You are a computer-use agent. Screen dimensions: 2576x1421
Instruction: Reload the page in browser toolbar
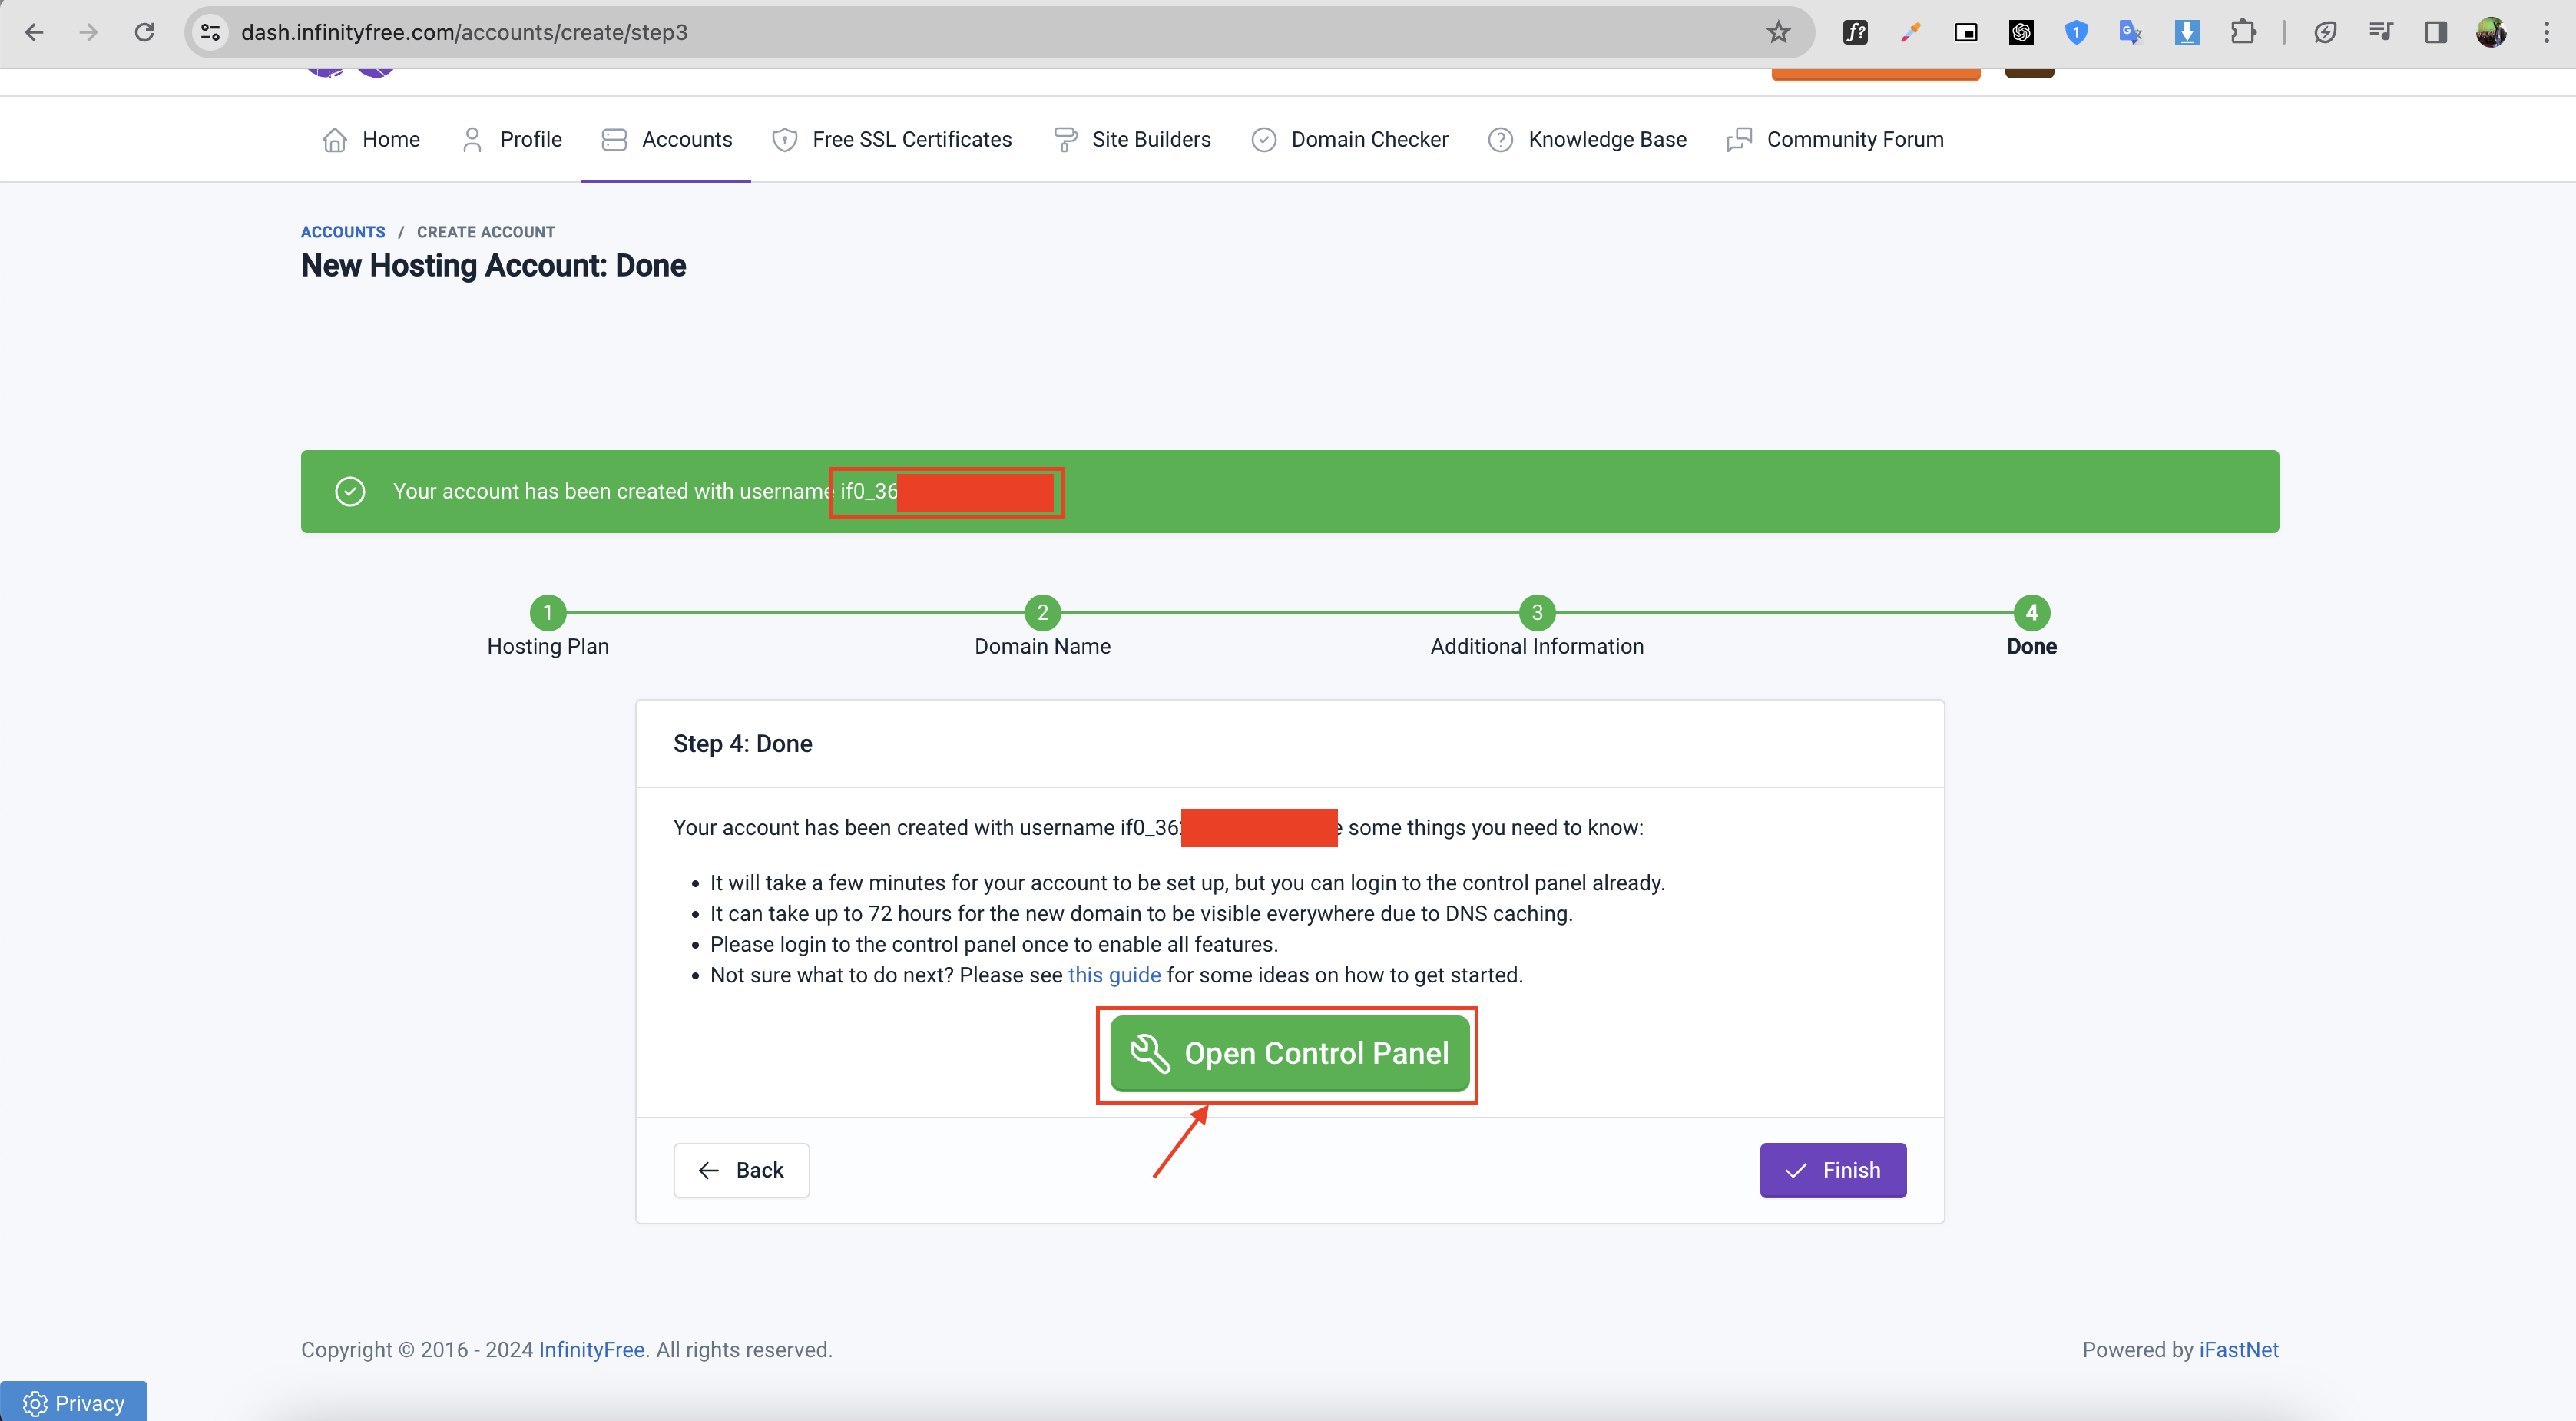(144, 32)
